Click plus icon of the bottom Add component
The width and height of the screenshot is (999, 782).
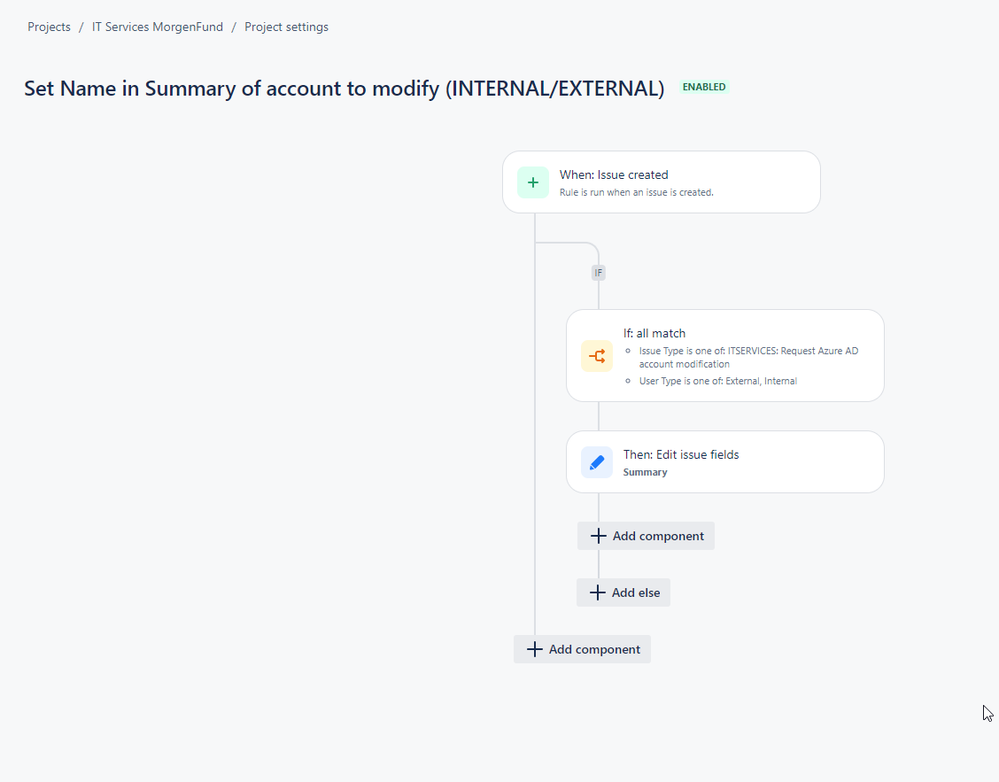click(535, 649)
